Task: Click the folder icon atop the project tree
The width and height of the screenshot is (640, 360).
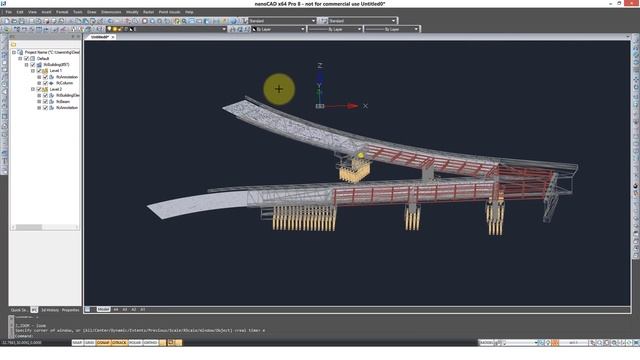Action: click(13, 44)
